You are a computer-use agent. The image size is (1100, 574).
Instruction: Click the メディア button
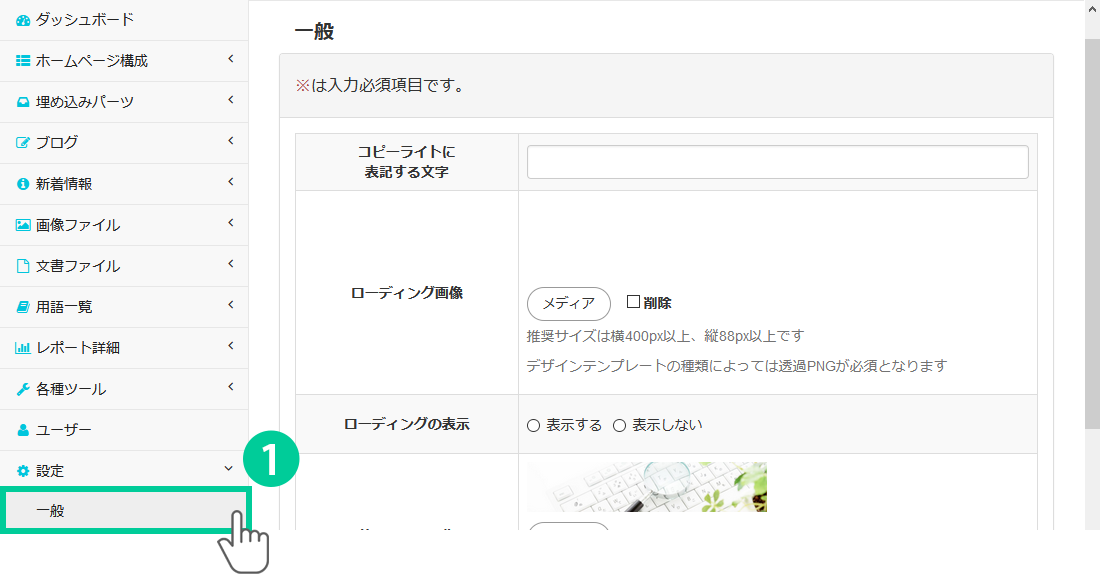(x=568, y=303)
